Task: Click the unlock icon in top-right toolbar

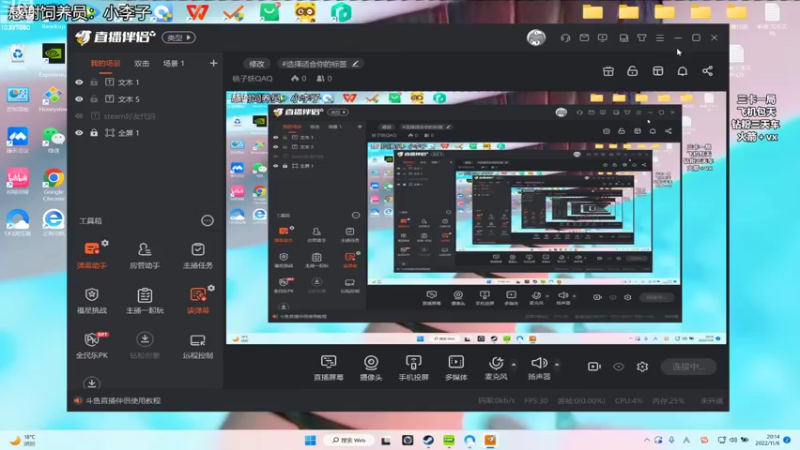Action: click(x=632, y=71)
